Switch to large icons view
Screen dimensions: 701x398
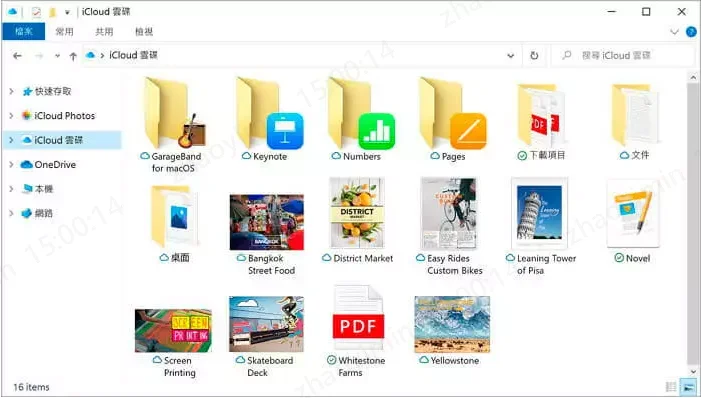point(688,387)
